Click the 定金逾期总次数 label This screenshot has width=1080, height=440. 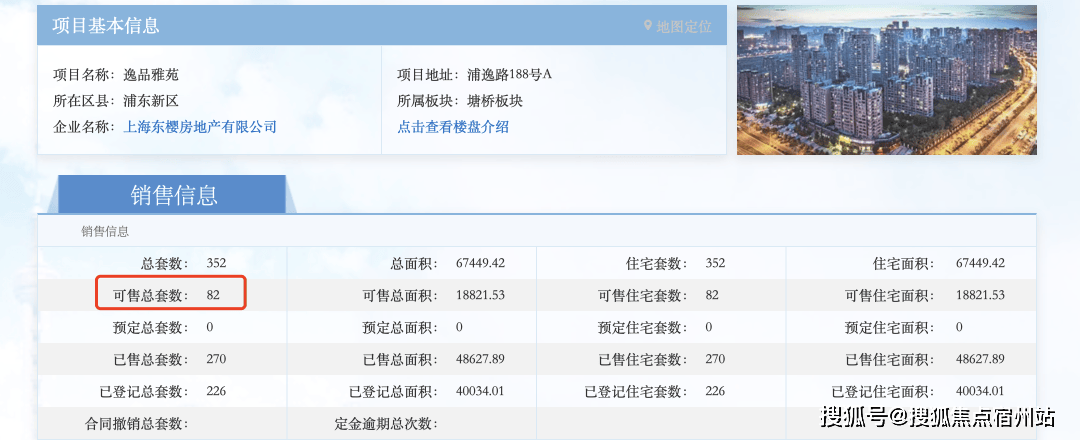click(384, 423)
